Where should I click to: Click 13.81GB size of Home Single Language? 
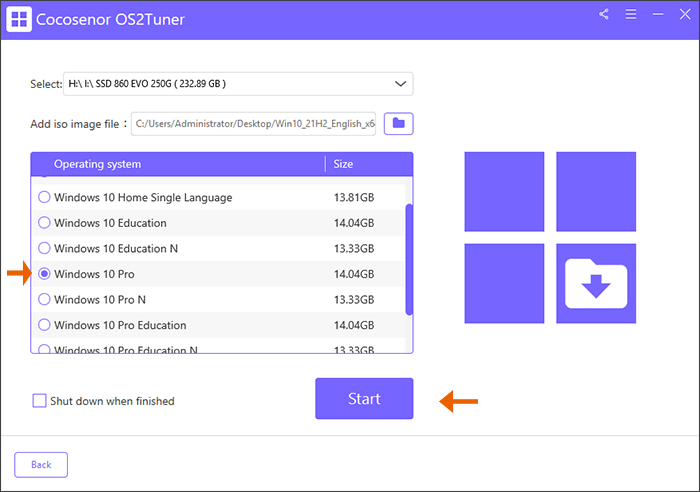(x=354, y=197)
